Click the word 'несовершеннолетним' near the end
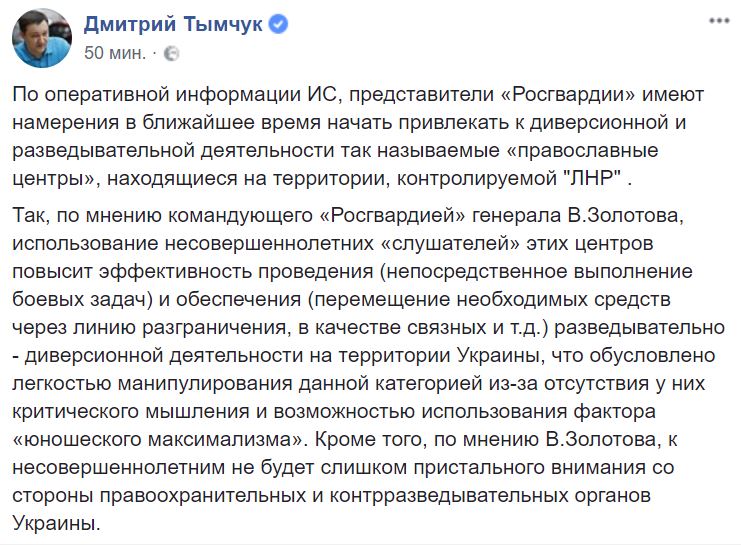 [119, 467]
